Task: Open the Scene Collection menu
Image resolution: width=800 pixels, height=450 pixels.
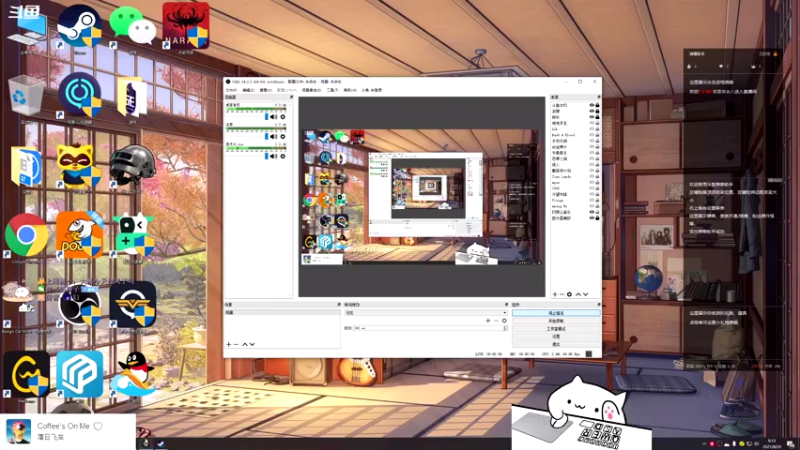Action: pos(311,90)
